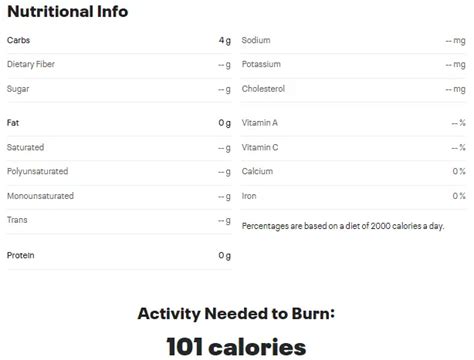This screenshot has width=474, height=360.
Task: Click the 101 calories text
Action: [x=236, y=347]
